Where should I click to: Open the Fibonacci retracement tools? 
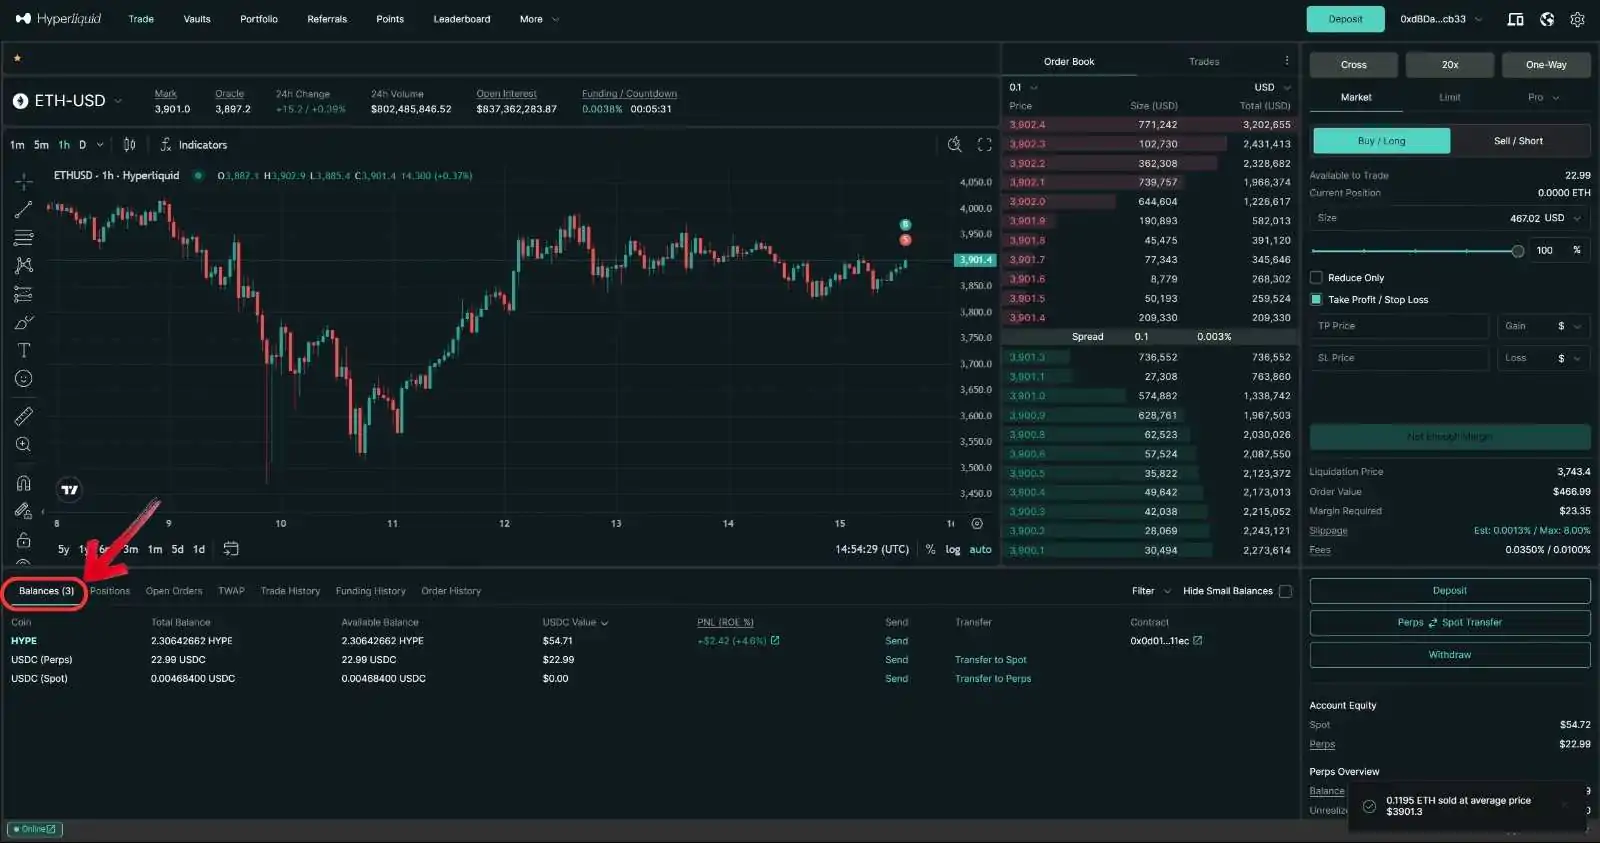click(24, 238)
